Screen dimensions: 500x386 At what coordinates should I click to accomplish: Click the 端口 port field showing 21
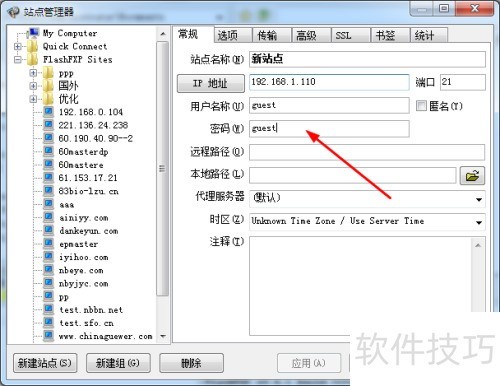(x=463, y=82)
